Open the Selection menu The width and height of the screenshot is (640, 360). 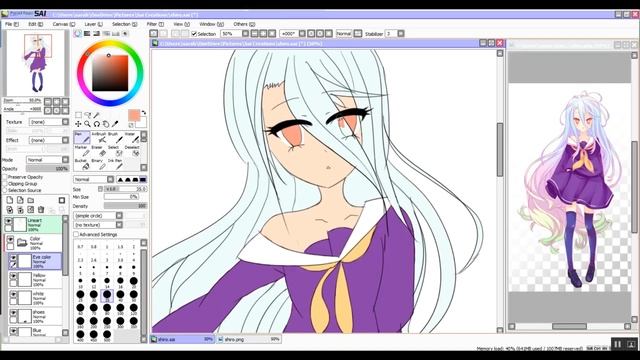124,24
